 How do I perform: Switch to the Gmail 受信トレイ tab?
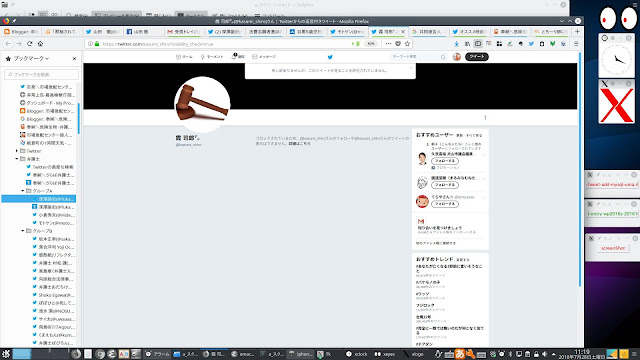coord(184,31)
